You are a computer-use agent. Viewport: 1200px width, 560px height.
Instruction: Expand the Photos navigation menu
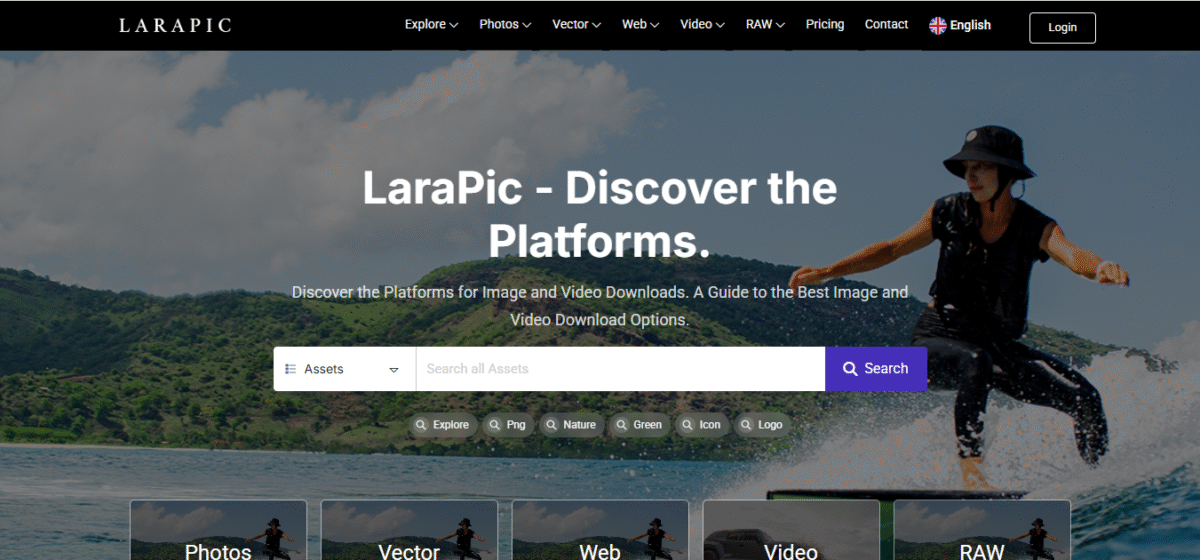505,25
